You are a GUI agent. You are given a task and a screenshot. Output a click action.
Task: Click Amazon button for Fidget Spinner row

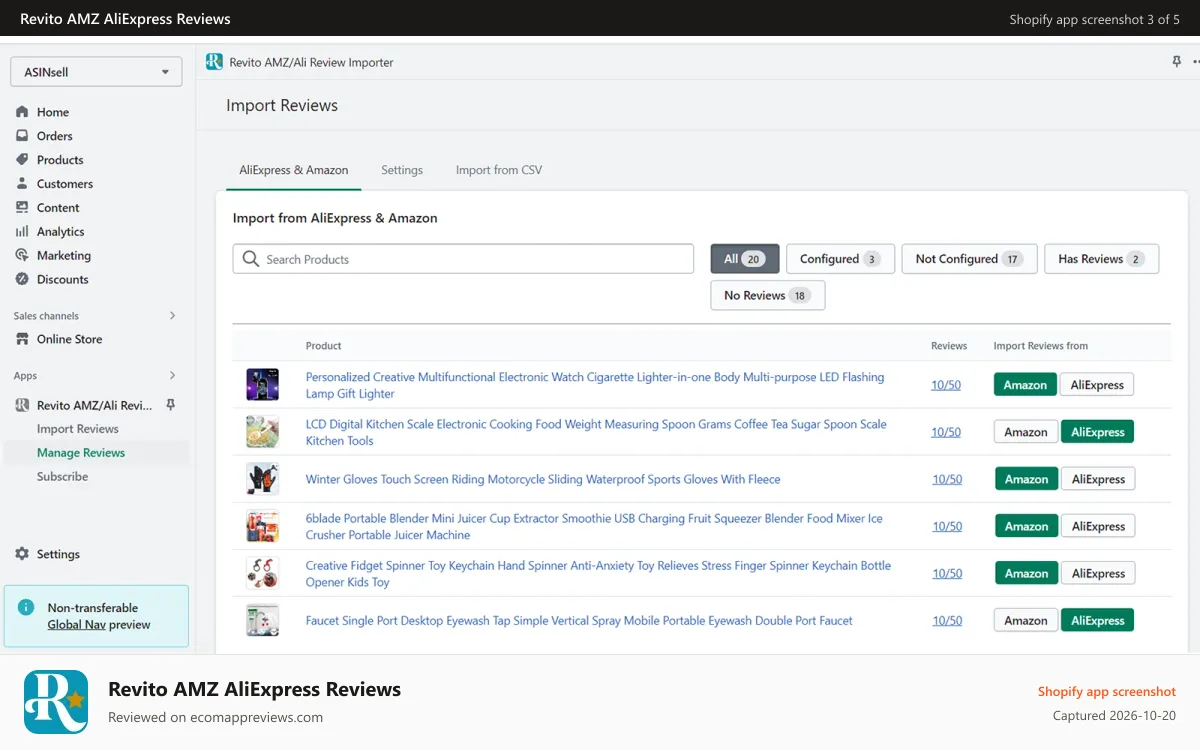click(x=1026, y=573)
